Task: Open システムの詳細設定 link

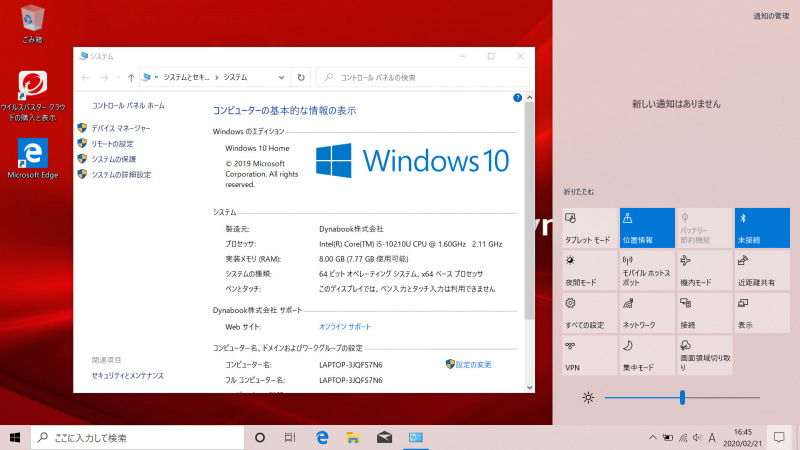Action: pos(121,174)
